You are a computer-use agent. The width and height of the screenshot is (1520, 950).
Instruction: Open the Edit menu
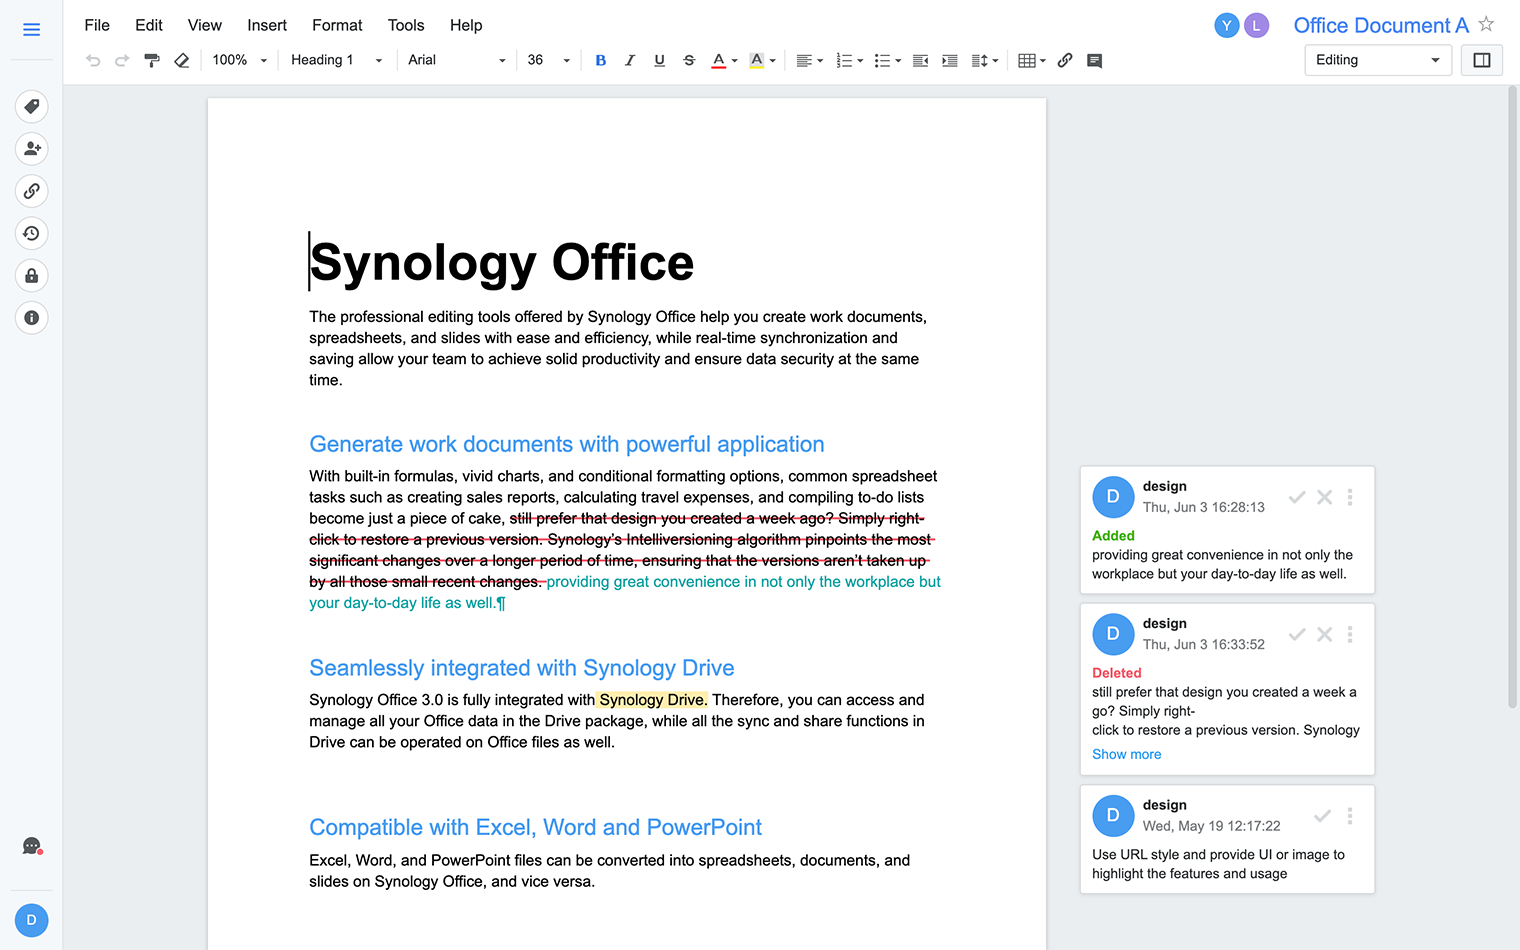(149, 25)
